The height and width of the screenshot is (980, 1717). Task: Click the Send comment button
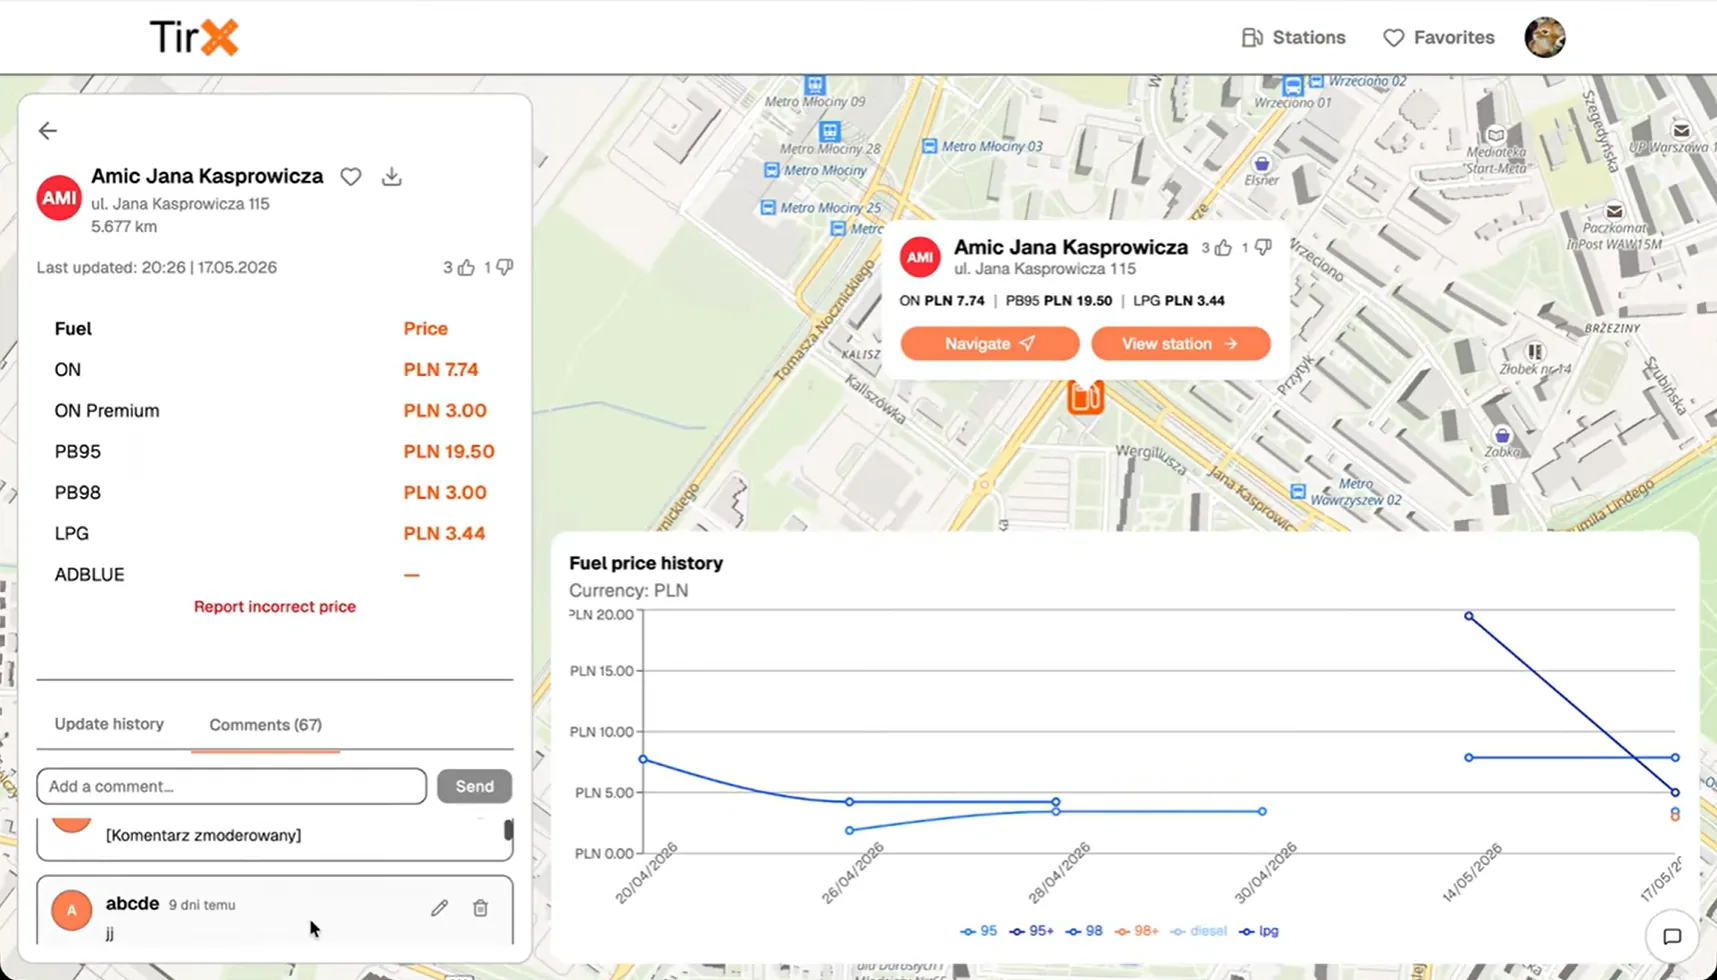(475, 786)
